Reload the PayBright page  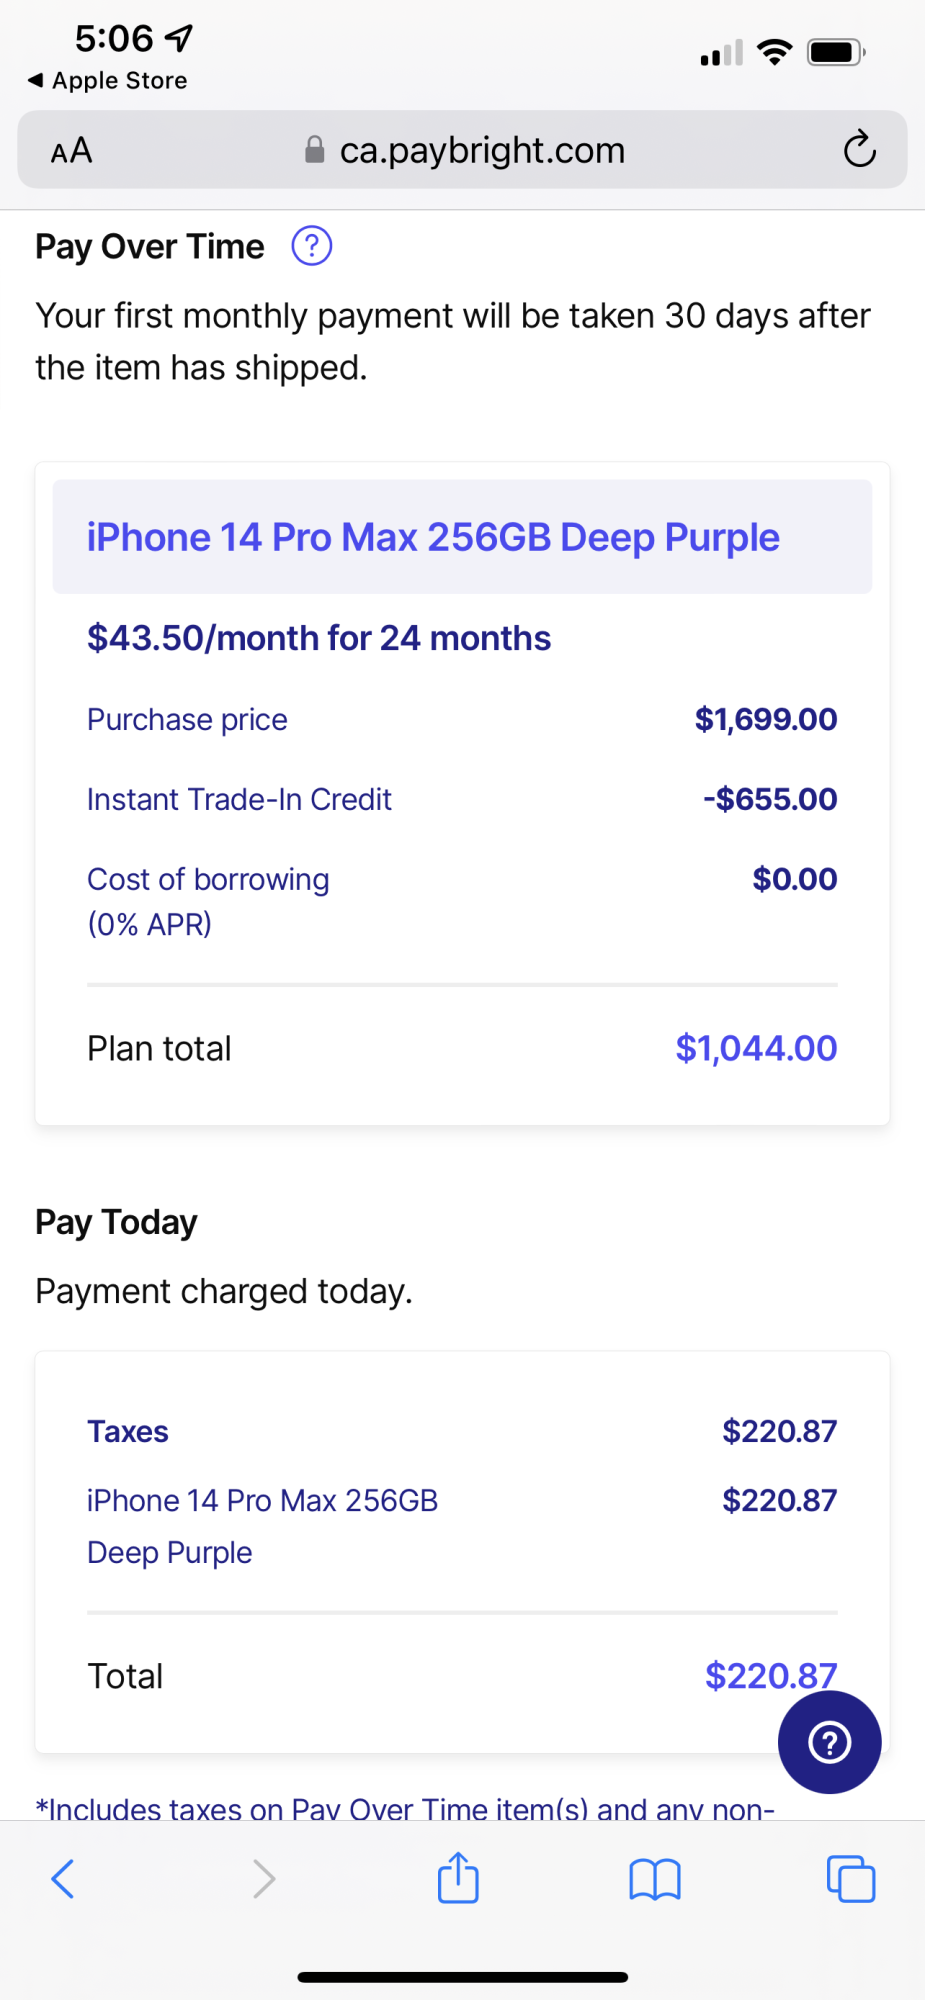pos(859,150)
